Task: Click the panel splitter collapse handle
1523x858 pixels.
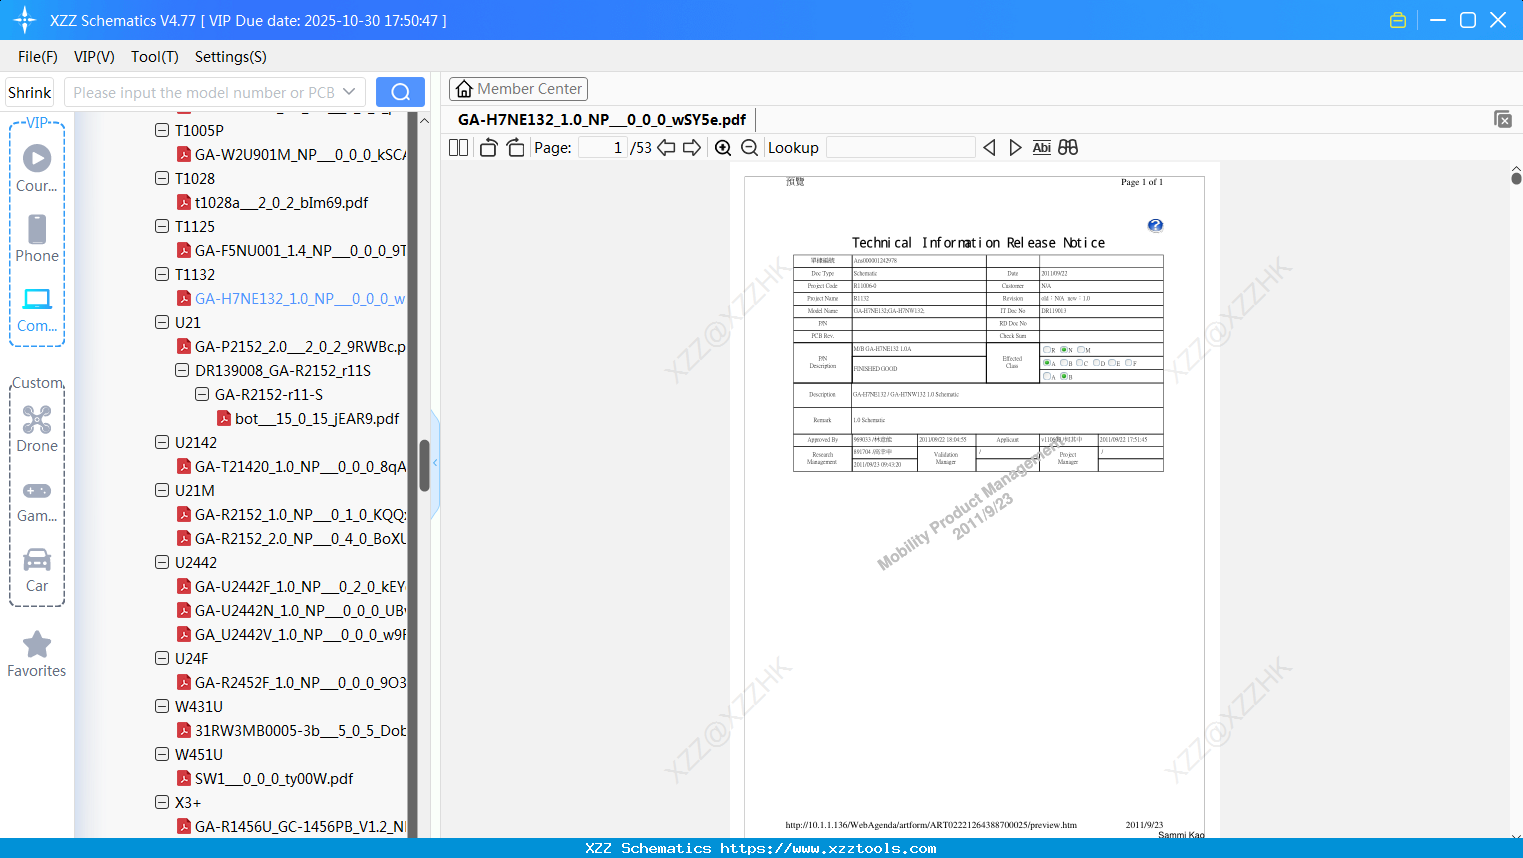Action: [435, 463]
